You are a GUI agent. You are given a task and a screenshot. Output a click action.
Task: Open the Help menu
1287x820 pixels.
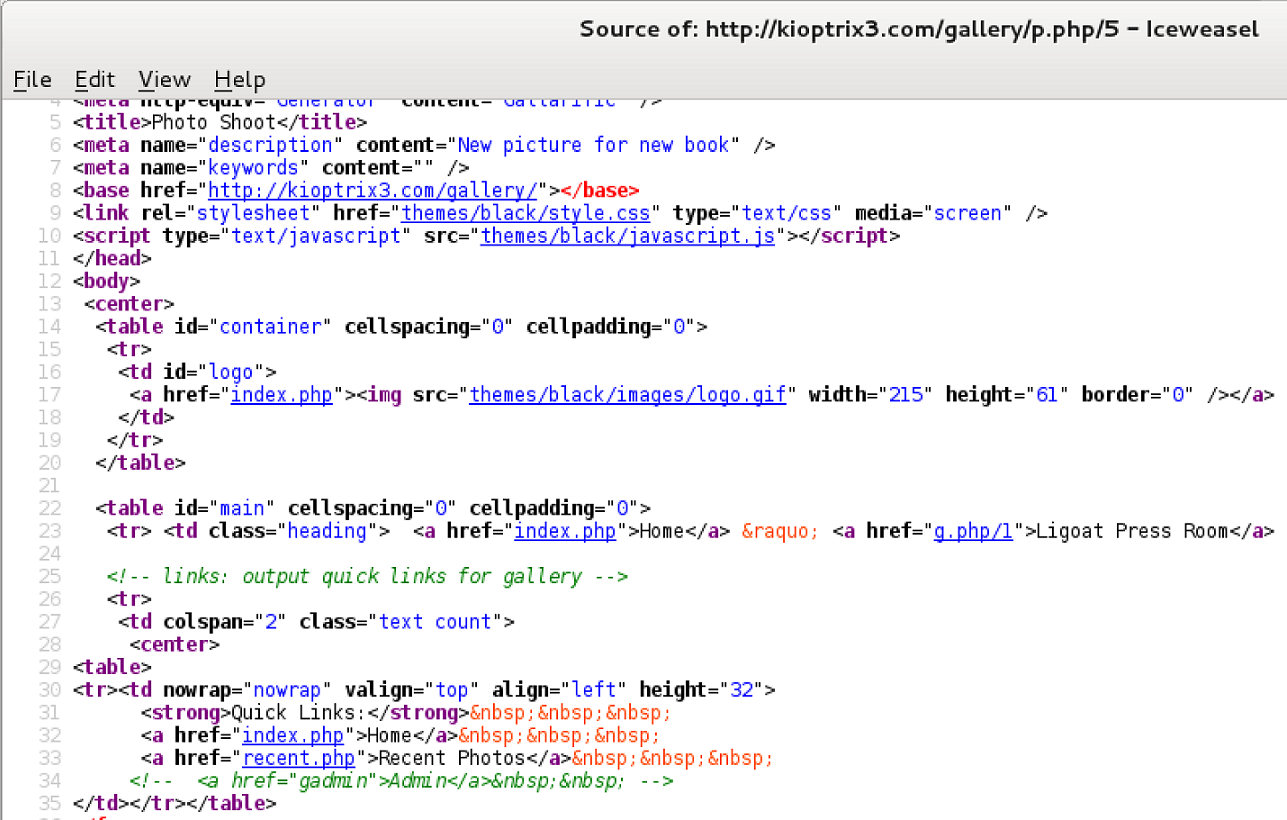click(240, 79)
